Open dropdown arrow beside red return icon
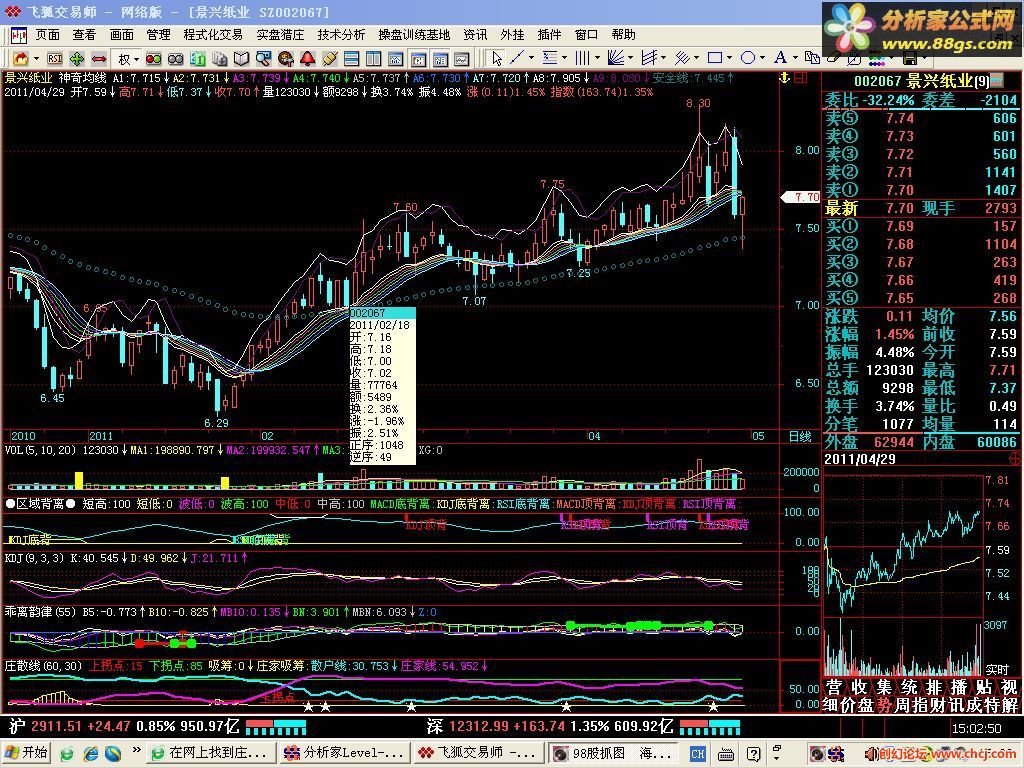This screenshot has width=1024, height=768. click(36, 59)
